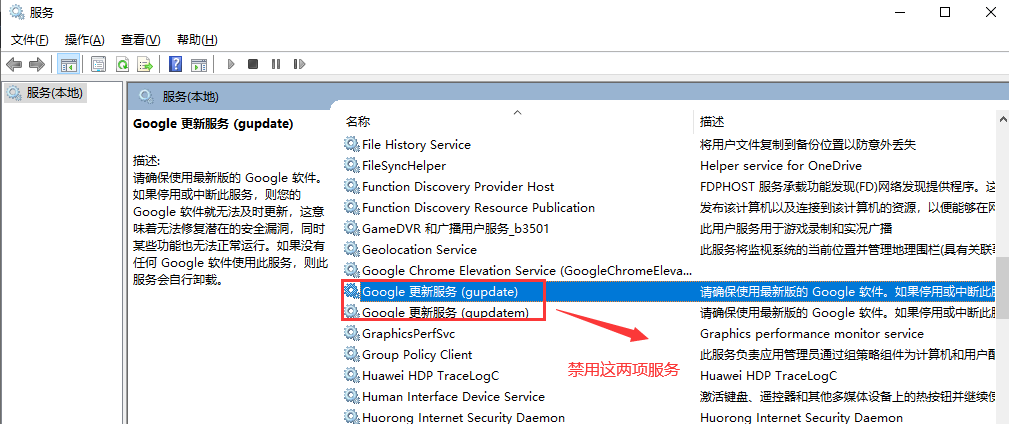Viewport: 1009px width, 424px height.
Task: Click gear icon beside GameDVR 和广播用户服务_b3501
Action: click(351, 228)
